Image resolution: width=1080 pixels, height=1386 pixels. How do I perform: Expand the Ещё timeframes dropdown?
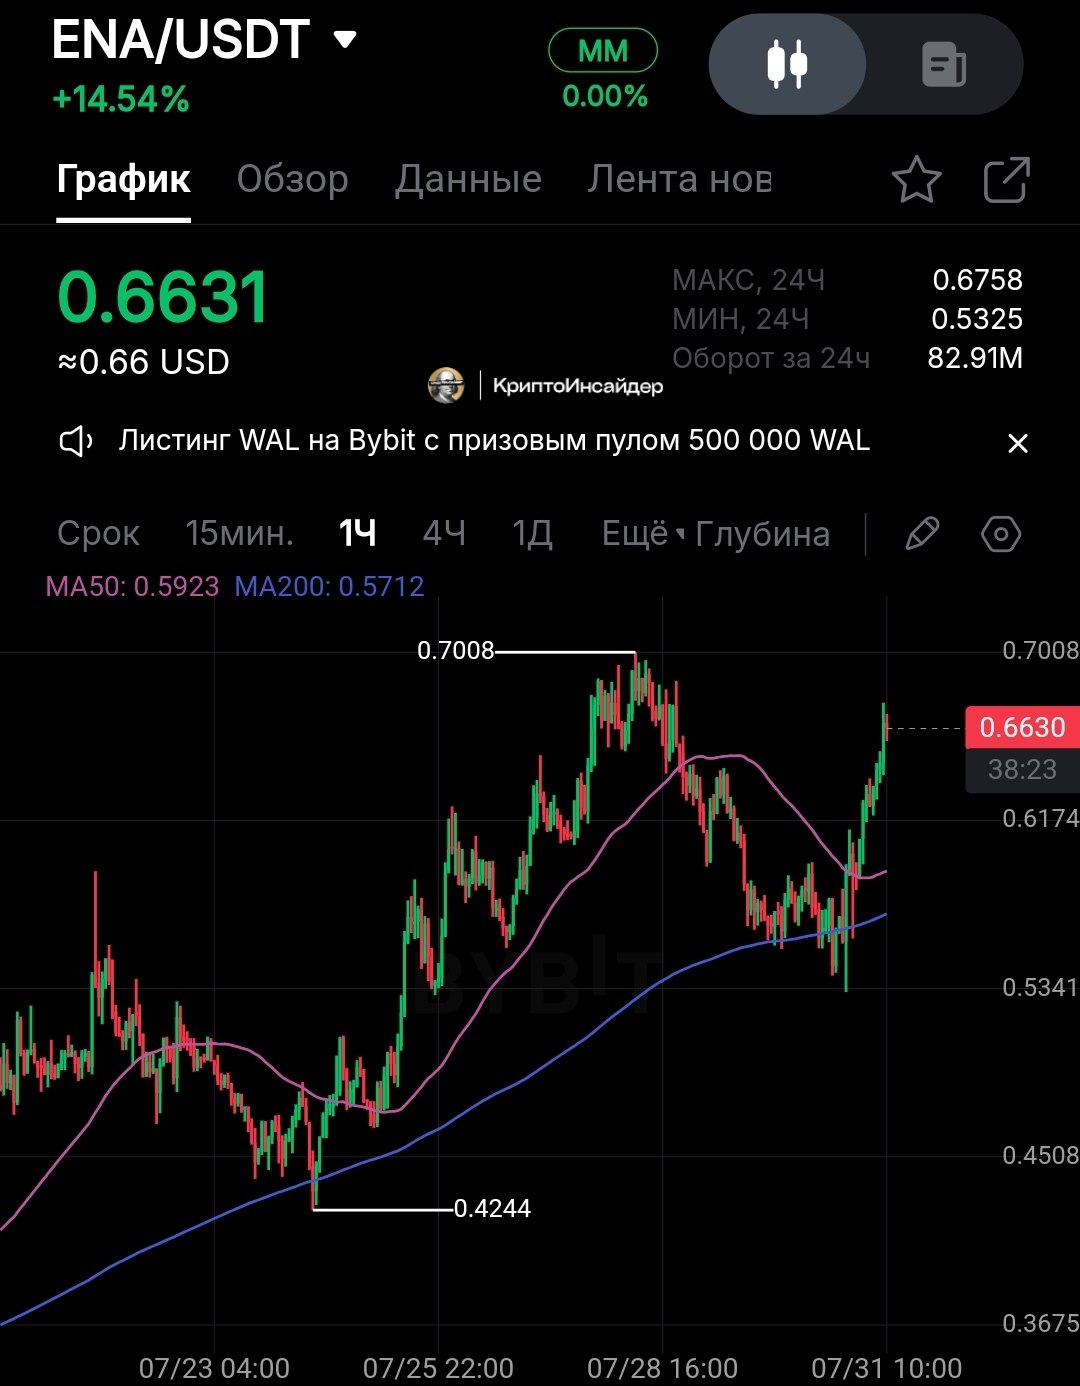tap(643, 533)
